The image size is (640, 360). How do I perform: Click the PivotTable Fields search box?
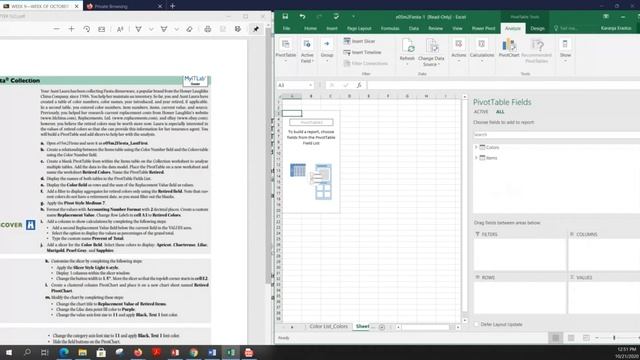557,134
